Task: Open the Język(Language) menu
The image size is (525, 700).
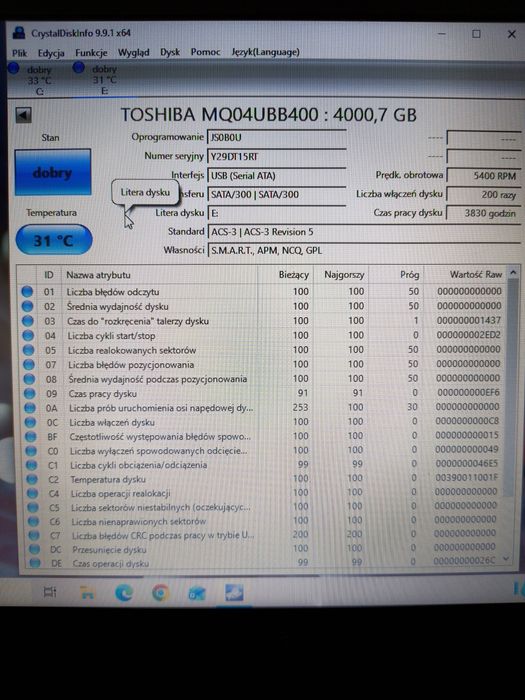Action: [x=265, y=52]
